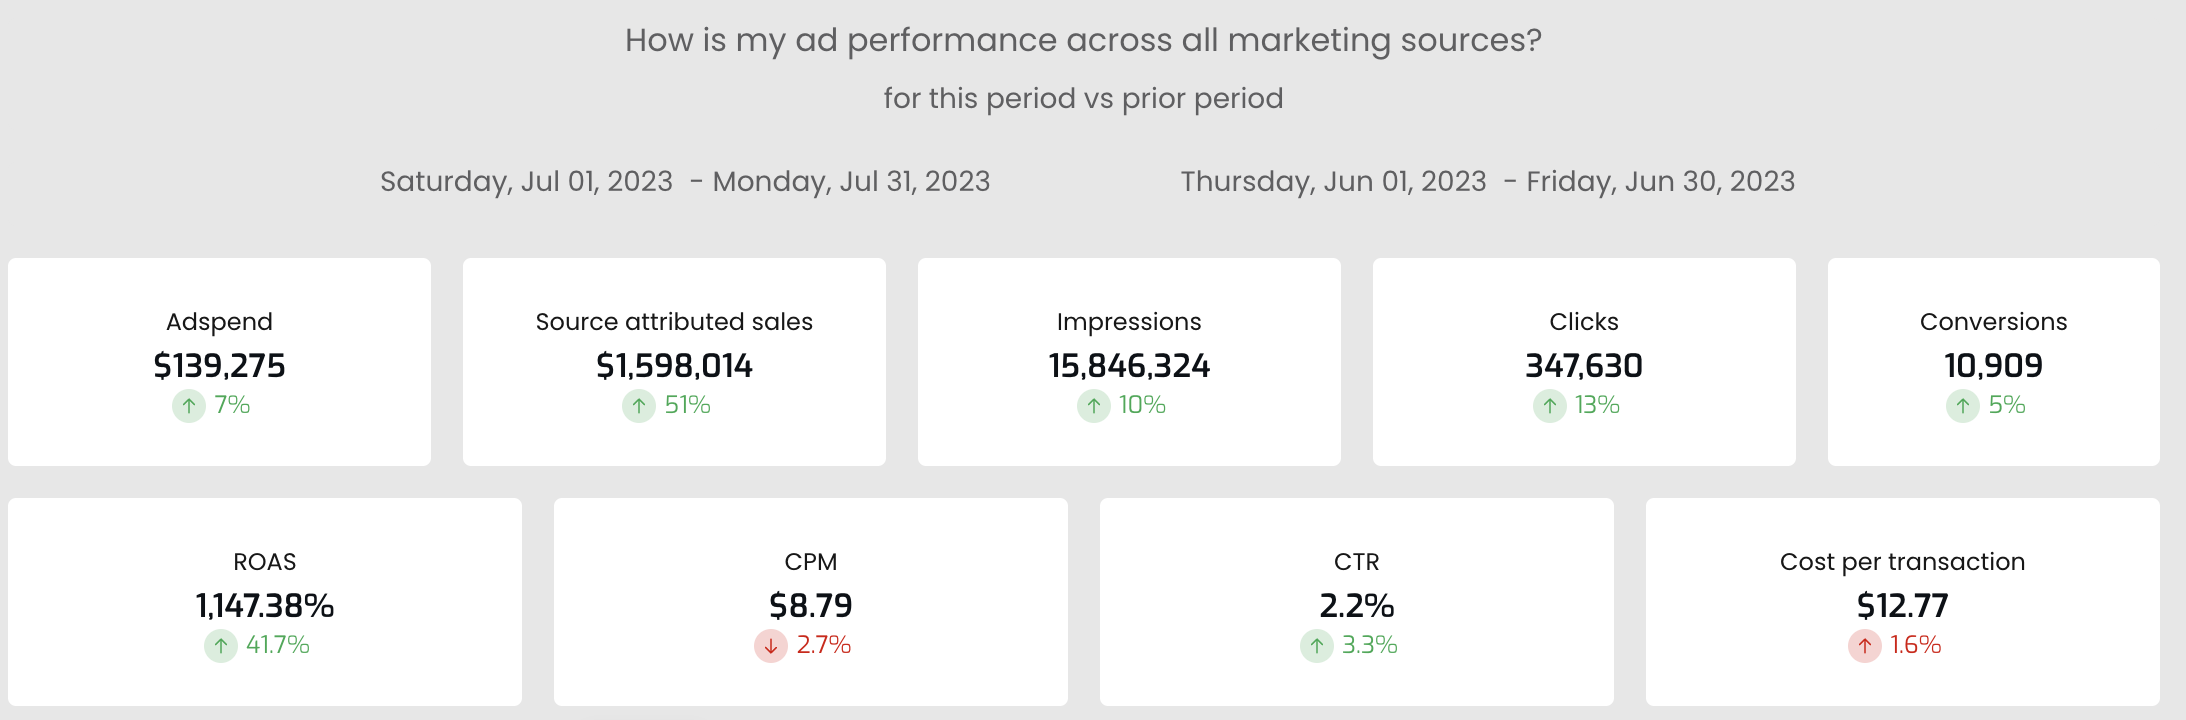Click the Clicks count 347,630
Screen dimensions: 2186x720
click(x=1584, y=366)
